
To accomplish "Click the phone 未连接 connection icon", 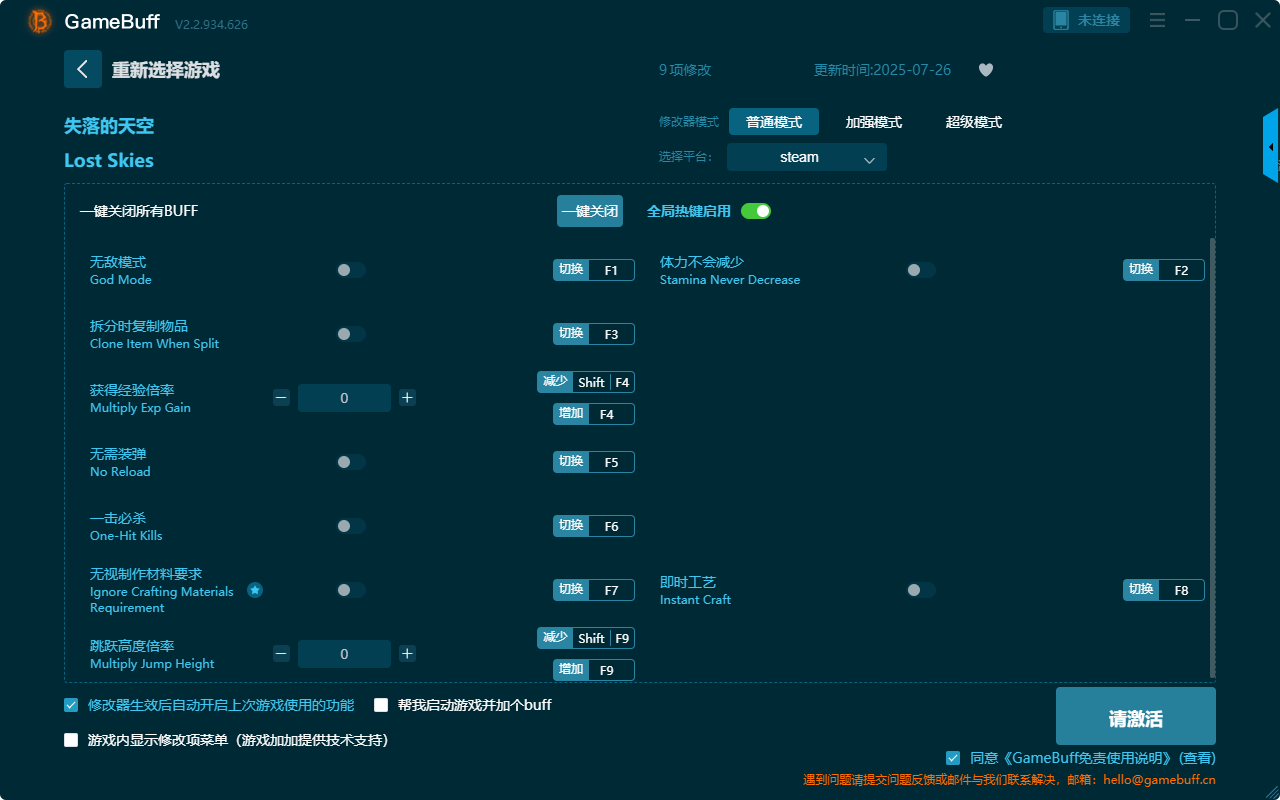I will 1087,20.
